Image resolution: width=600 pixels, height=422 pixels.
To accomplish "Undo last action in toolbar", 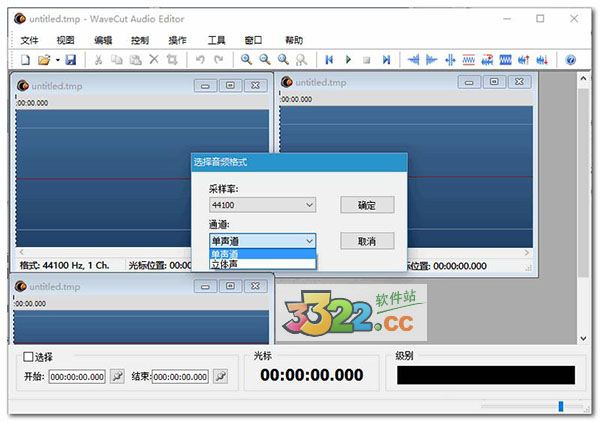I will click(200, 60).
